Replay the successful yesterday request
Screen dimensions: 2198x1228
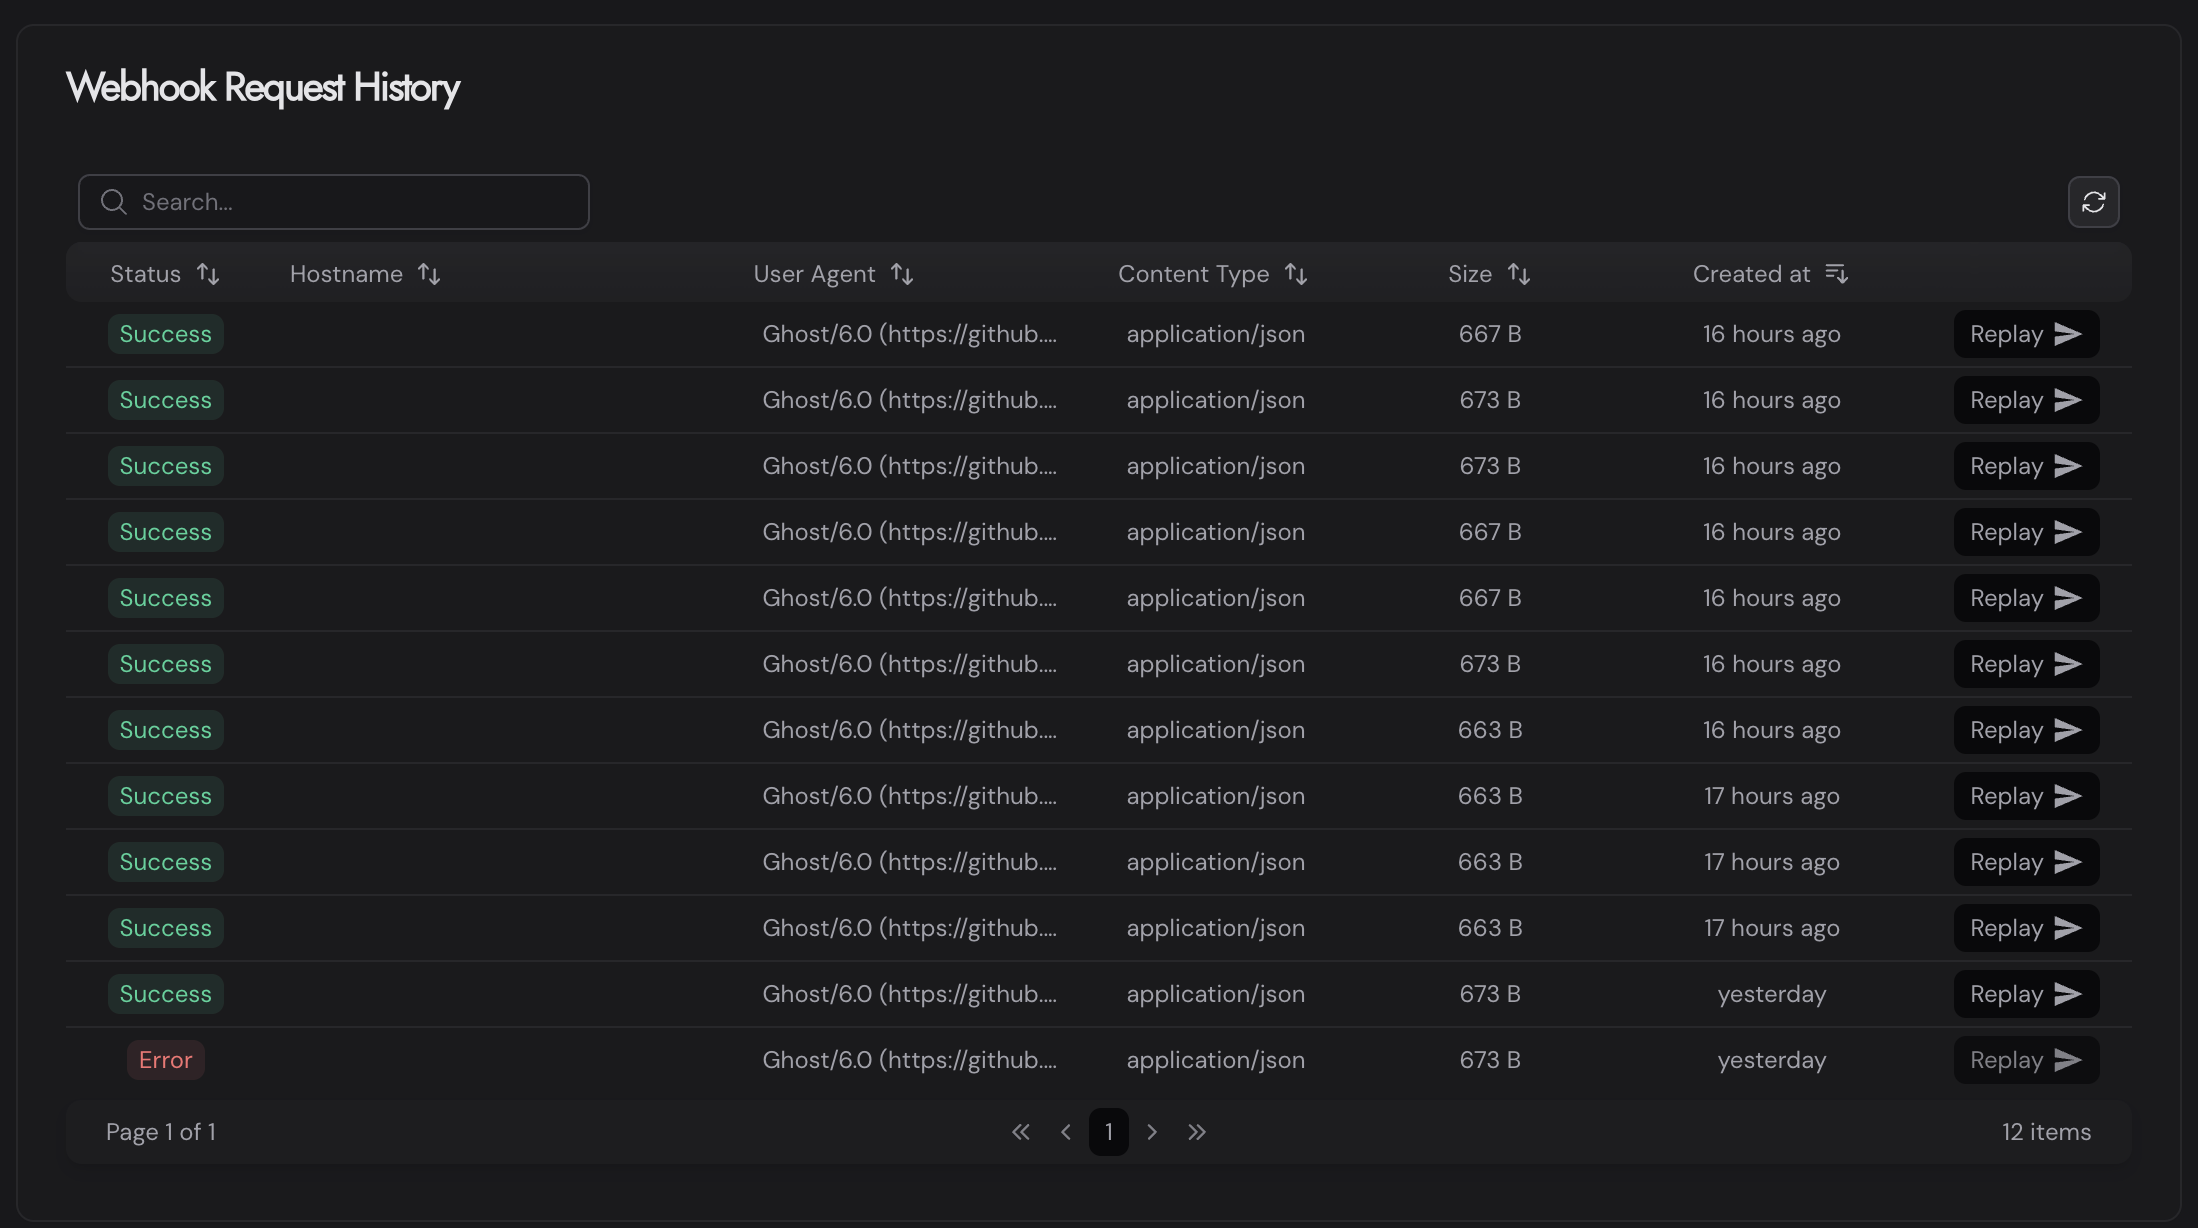click(x=2026, y=994)
